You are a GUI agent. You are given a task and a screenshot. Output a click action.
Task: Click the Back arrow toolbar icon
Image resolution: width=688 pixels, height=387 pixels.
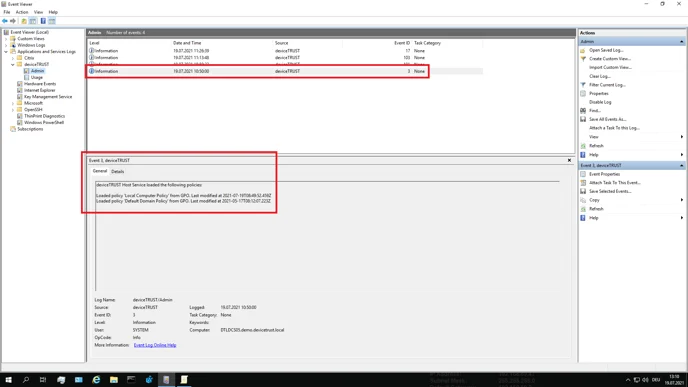[x=5, y=21]
